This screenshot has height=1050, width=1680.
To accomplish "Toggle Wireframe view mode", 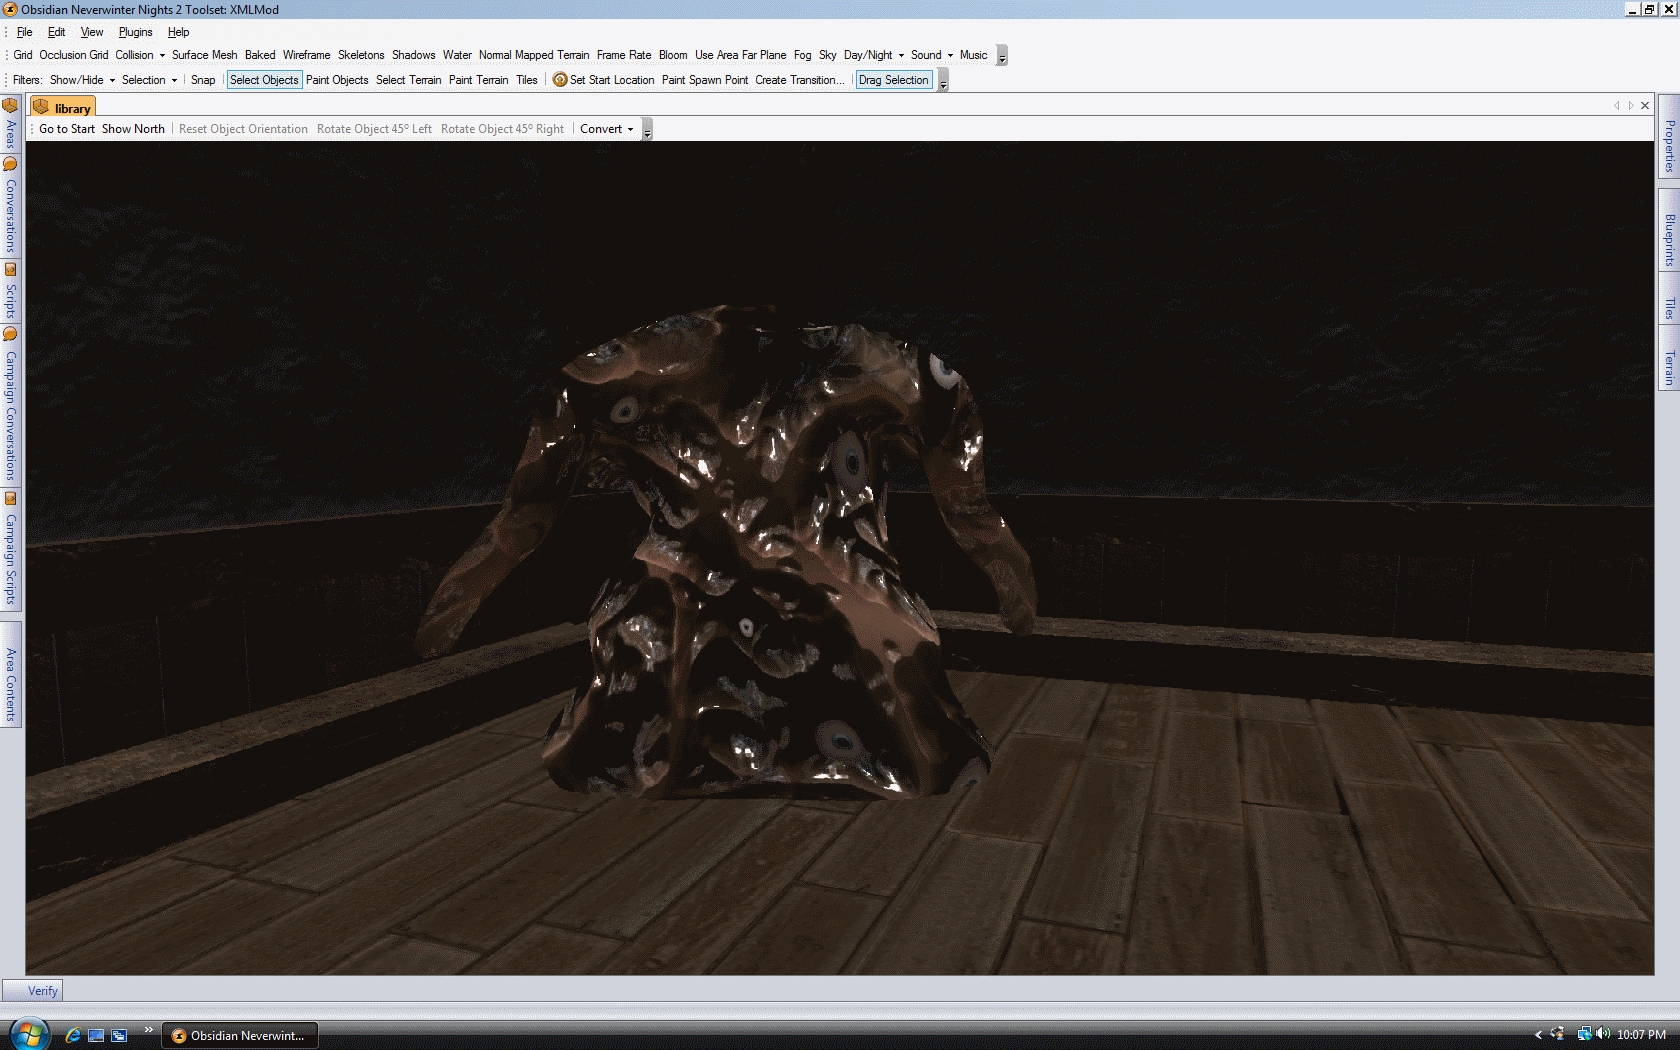I will [306, 55].
